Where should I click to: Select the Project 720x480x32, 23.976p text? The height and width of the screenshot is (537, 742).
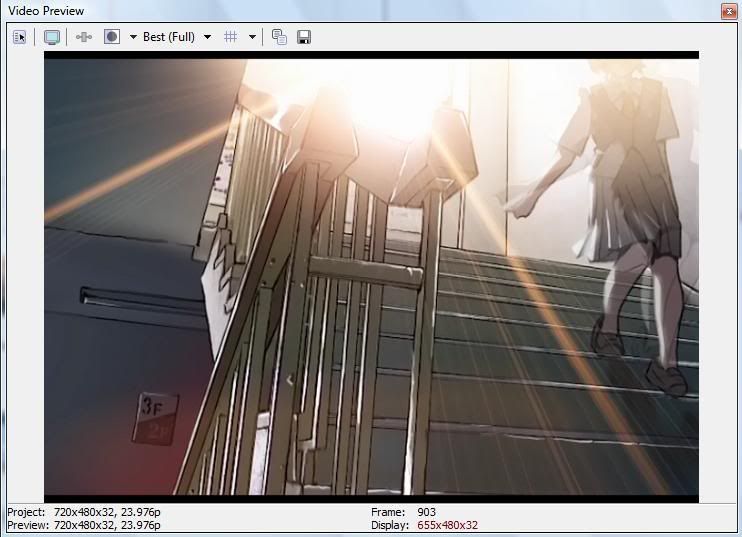[x=84, y=512]
